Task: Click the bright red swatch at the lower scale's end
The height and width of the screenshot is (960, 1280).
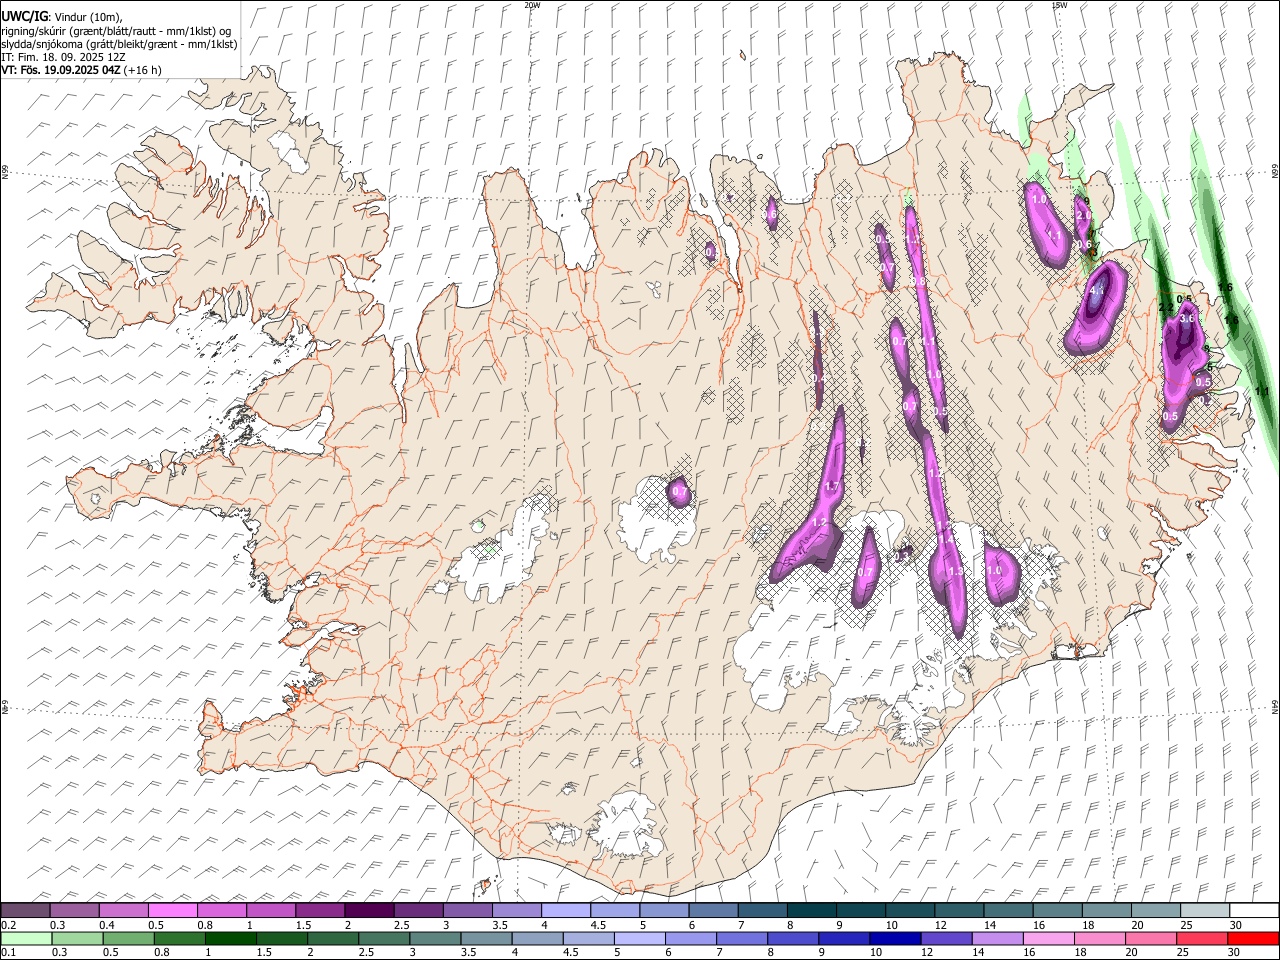Action: tap(1254, 939)
